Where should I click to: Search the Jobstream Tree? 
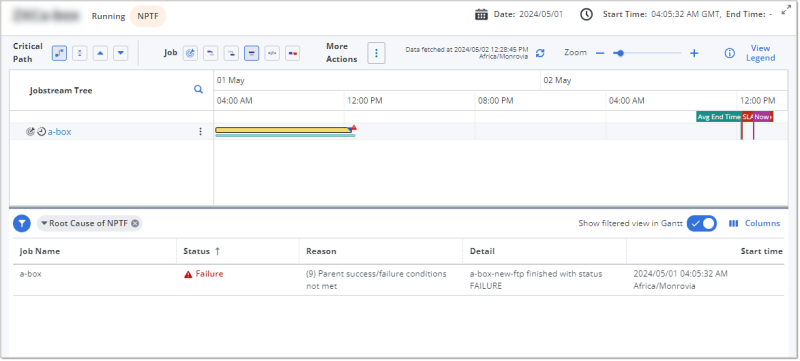[x=198, y=90]
